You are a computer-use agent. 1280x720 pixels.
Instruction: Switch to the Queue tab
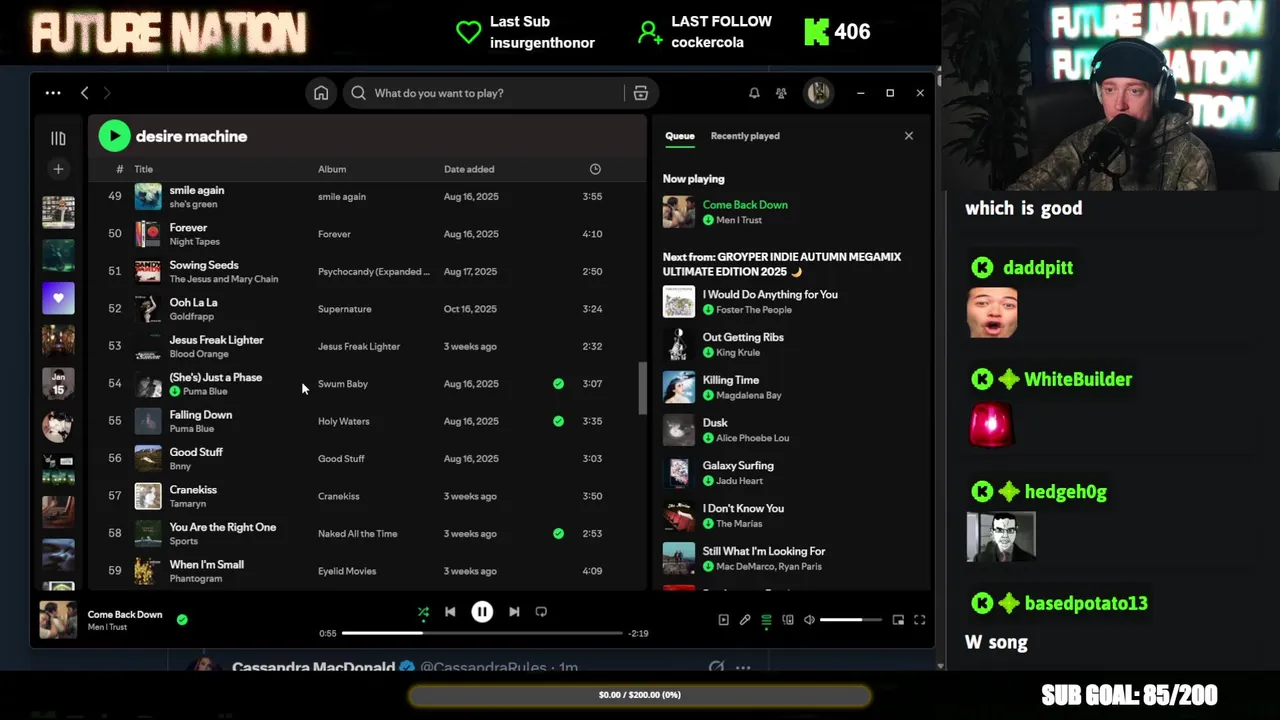(680, 136)
